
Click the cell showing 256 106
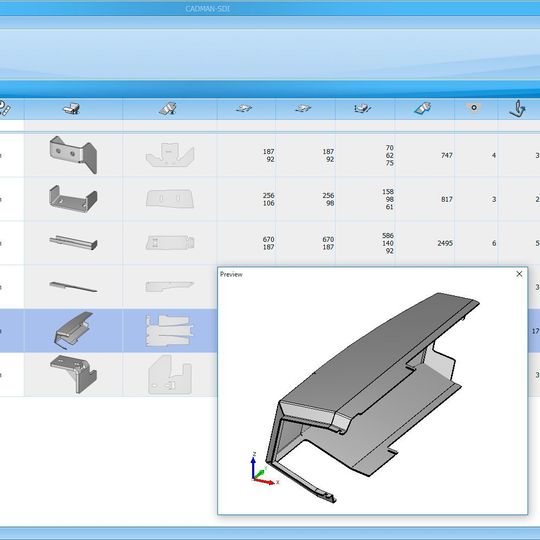(x=269, y=199)
